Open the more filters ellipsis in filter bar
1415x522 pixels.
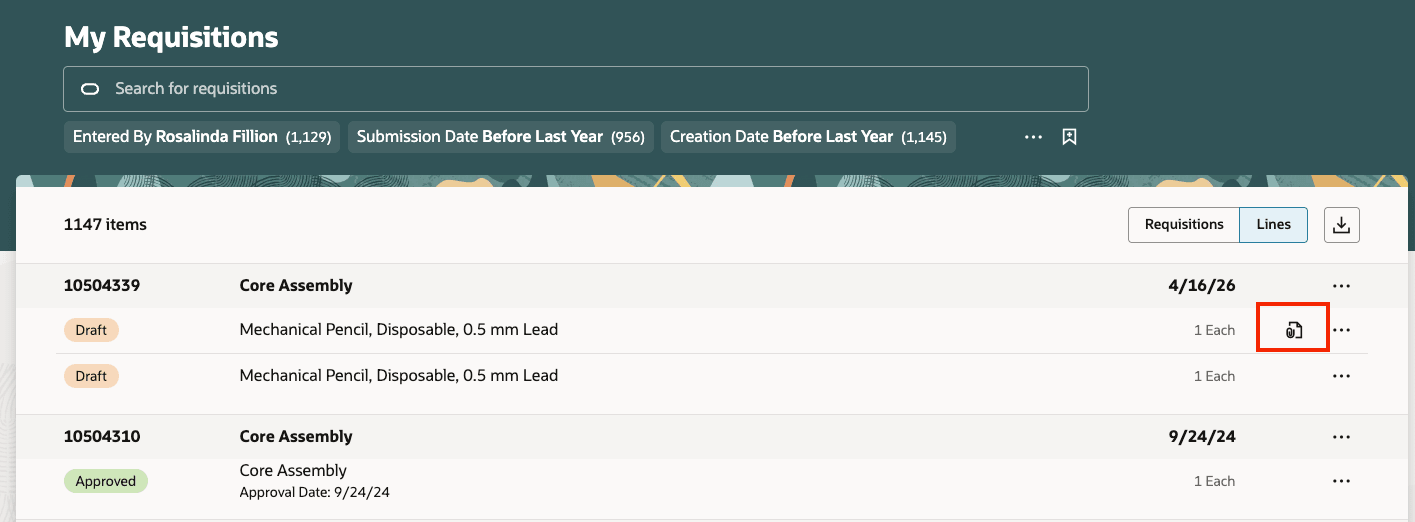[1034, 137]
